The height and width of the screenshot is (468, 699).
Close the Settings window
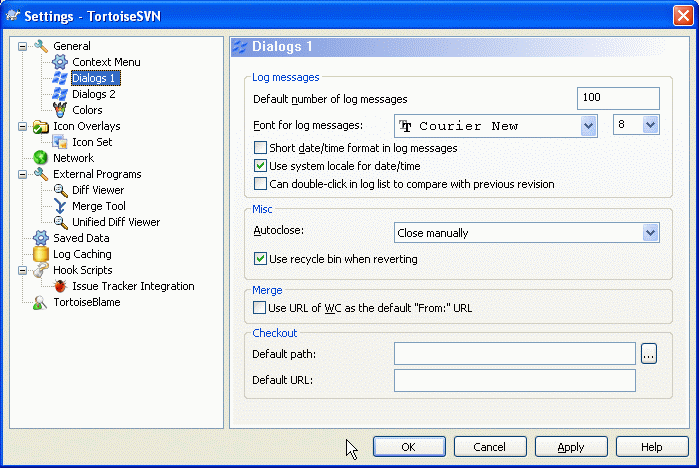[683, 16]
